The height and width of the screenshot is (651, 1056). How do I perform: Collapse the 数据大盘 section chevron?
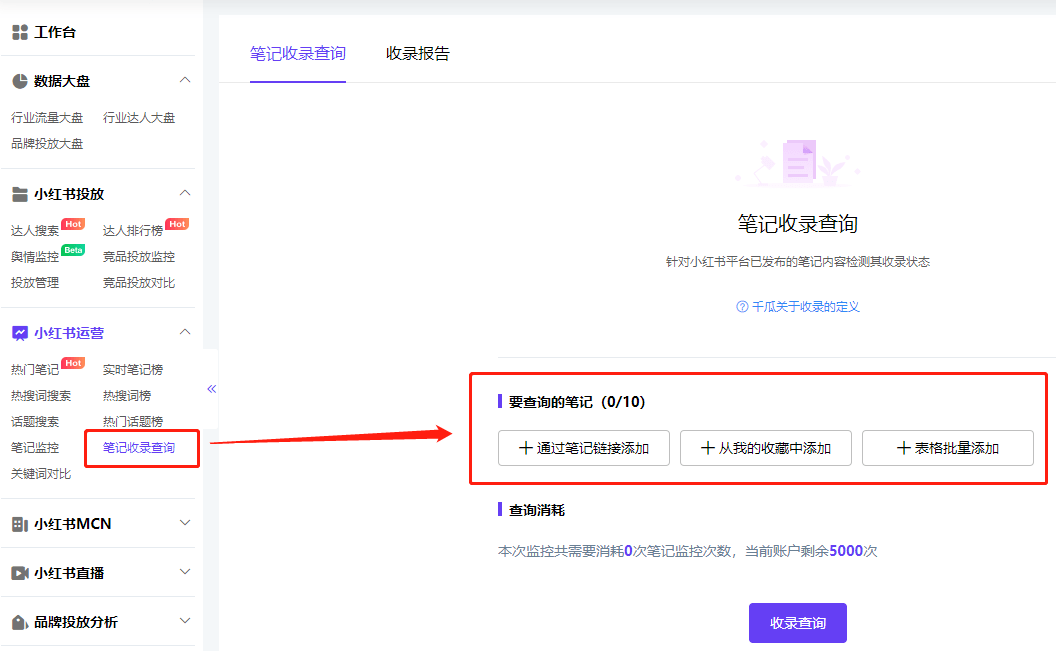point(185,80)
